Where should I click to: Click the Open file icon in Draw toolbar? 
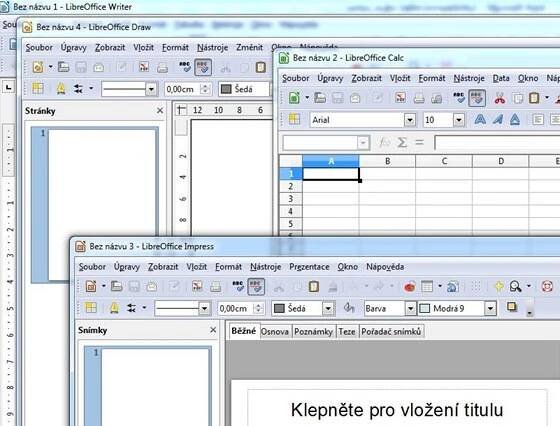point(64,67)
